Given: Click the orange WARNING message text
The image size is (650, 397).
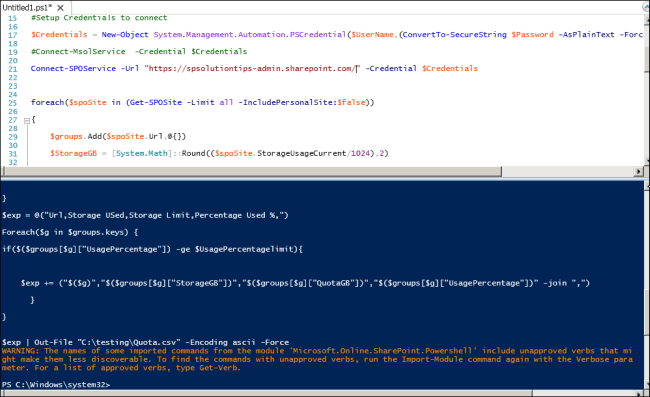Looking at the screenshot, I should click(317, 359).
